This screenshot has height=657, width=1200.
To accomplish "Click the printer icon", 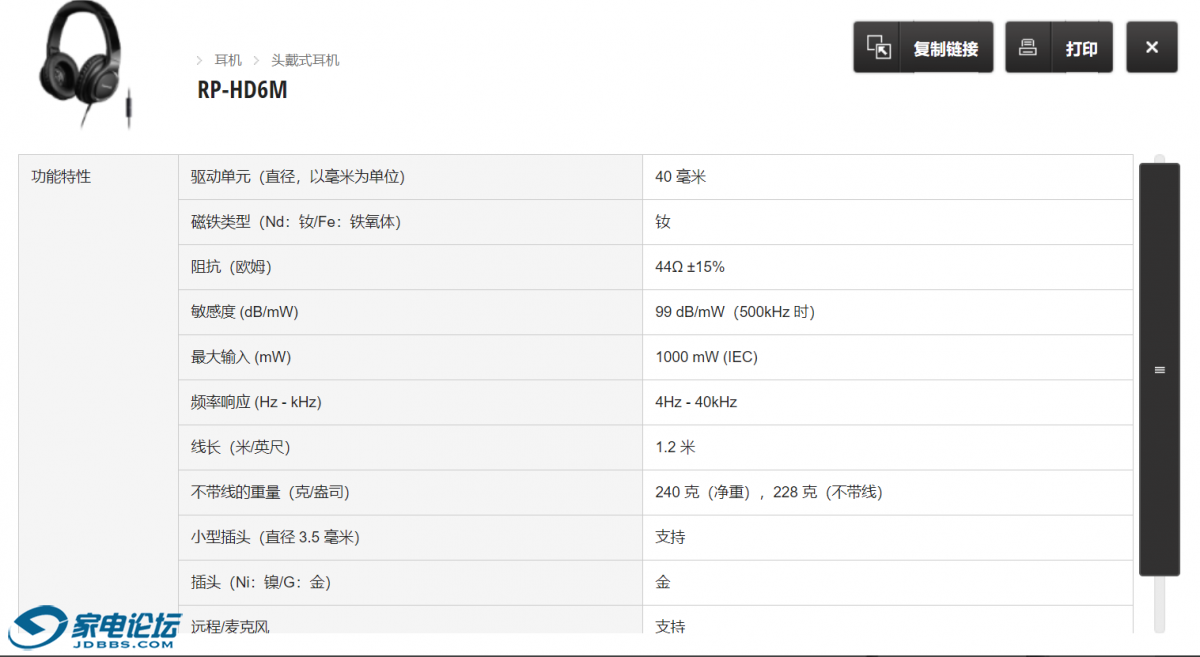I will point(1028,47).
